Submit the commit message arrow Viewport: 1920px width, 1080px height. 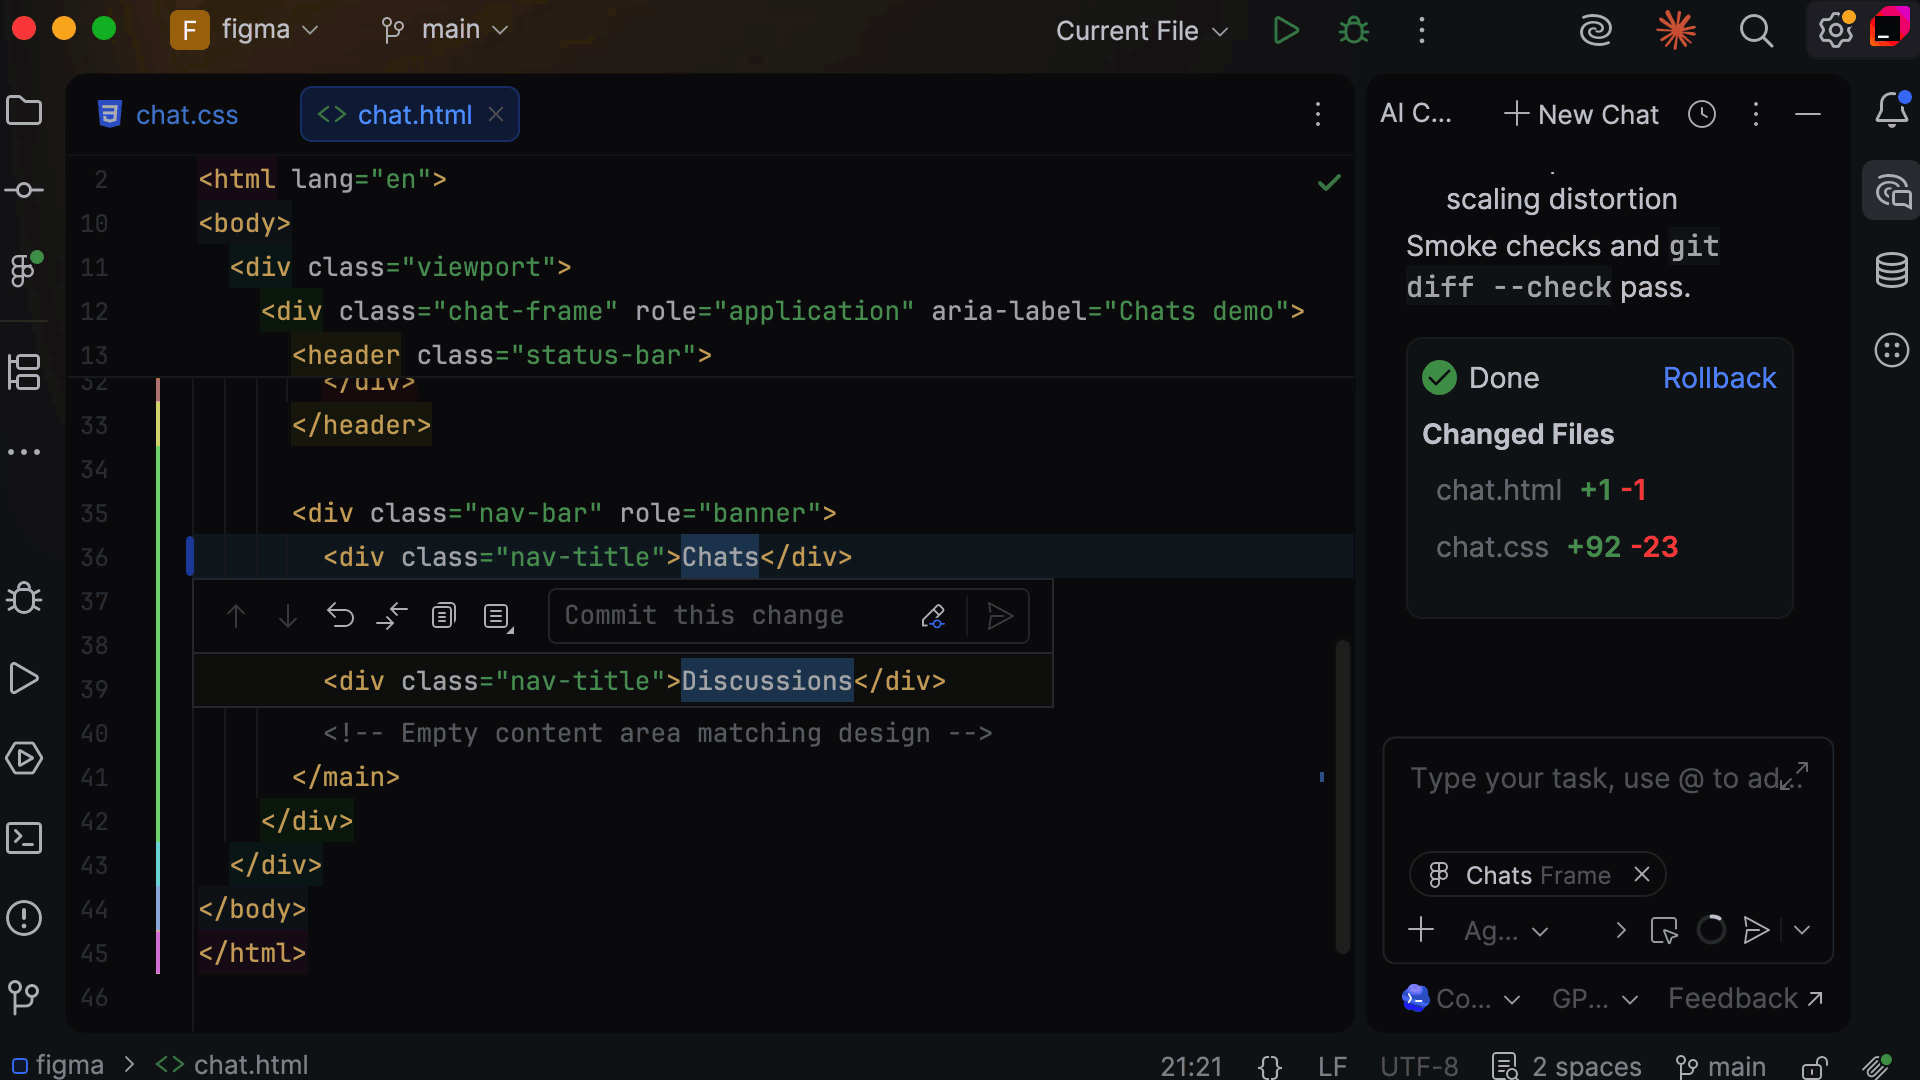(1000, 616)
